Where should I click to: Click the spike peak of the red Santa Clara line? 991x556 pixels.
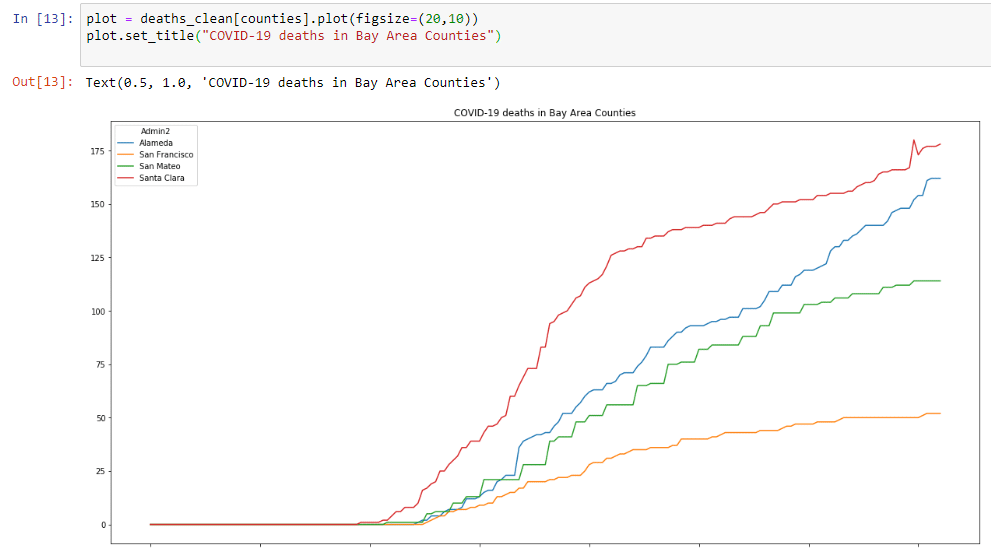coord(914,140)
